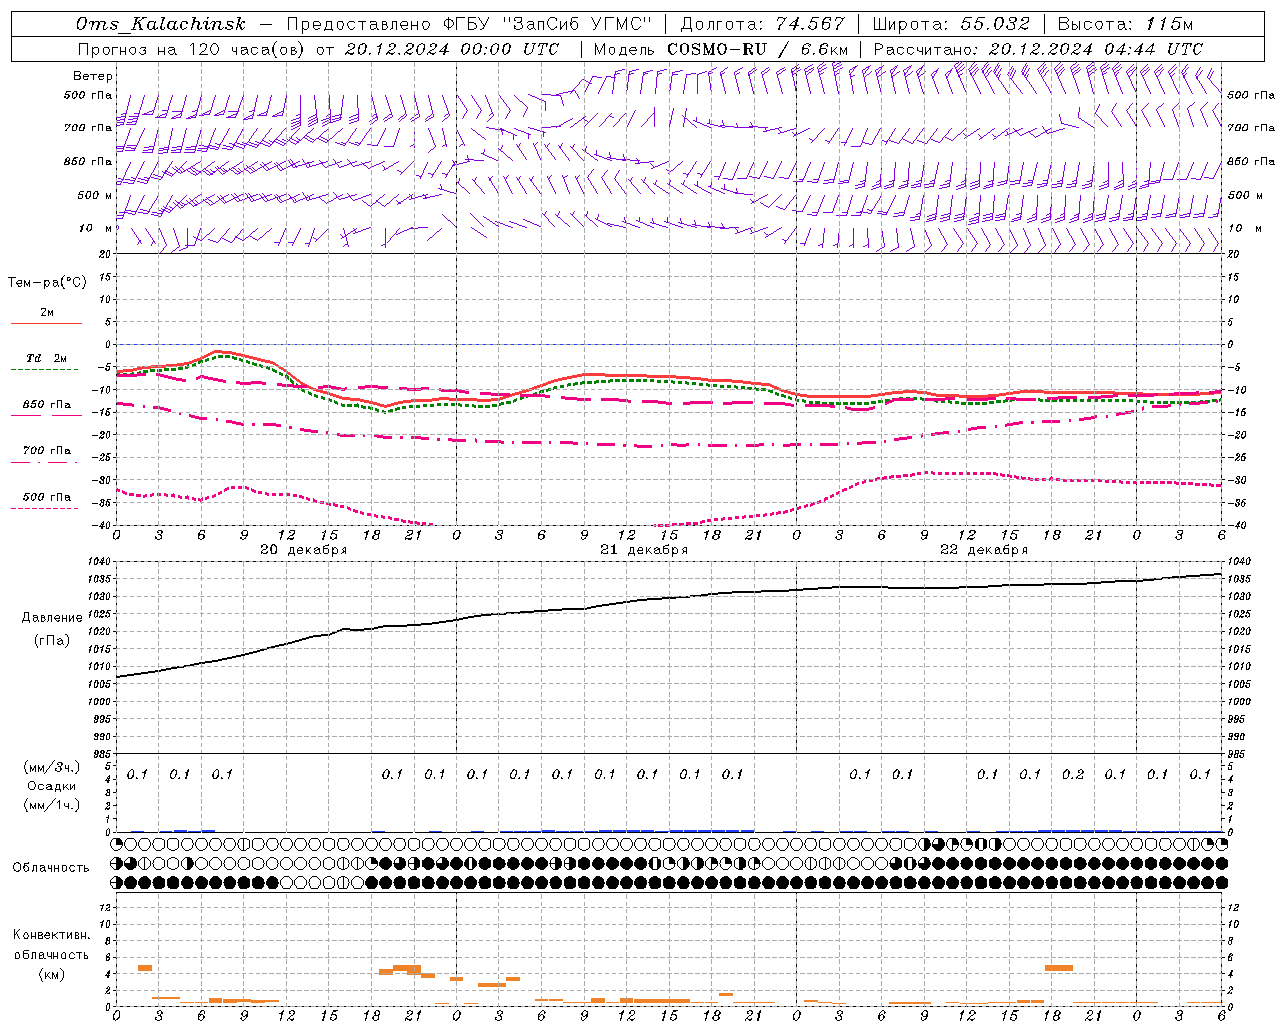Click the 'Ветер' wind panel label
The width and height of the screenshot is (1280, 1024).
[x=93, y=76]
